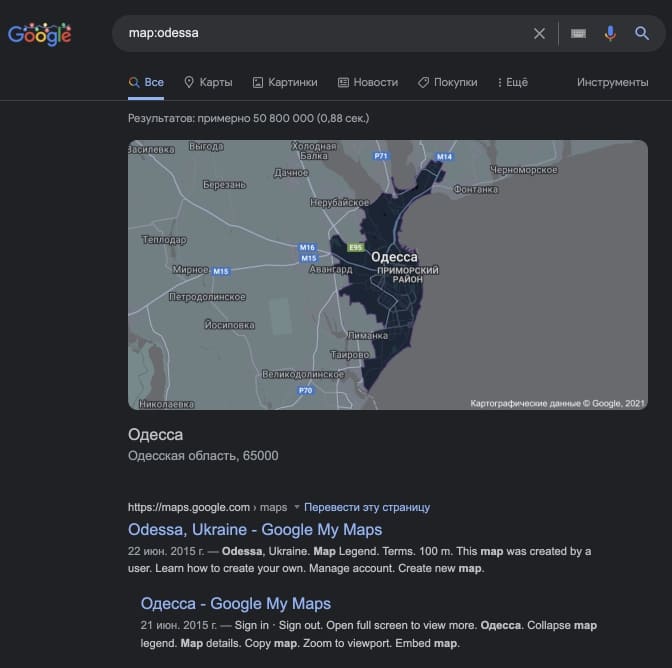Switch to the Карты tab
The height and width of the screenshot is (668, 672).
208,82
